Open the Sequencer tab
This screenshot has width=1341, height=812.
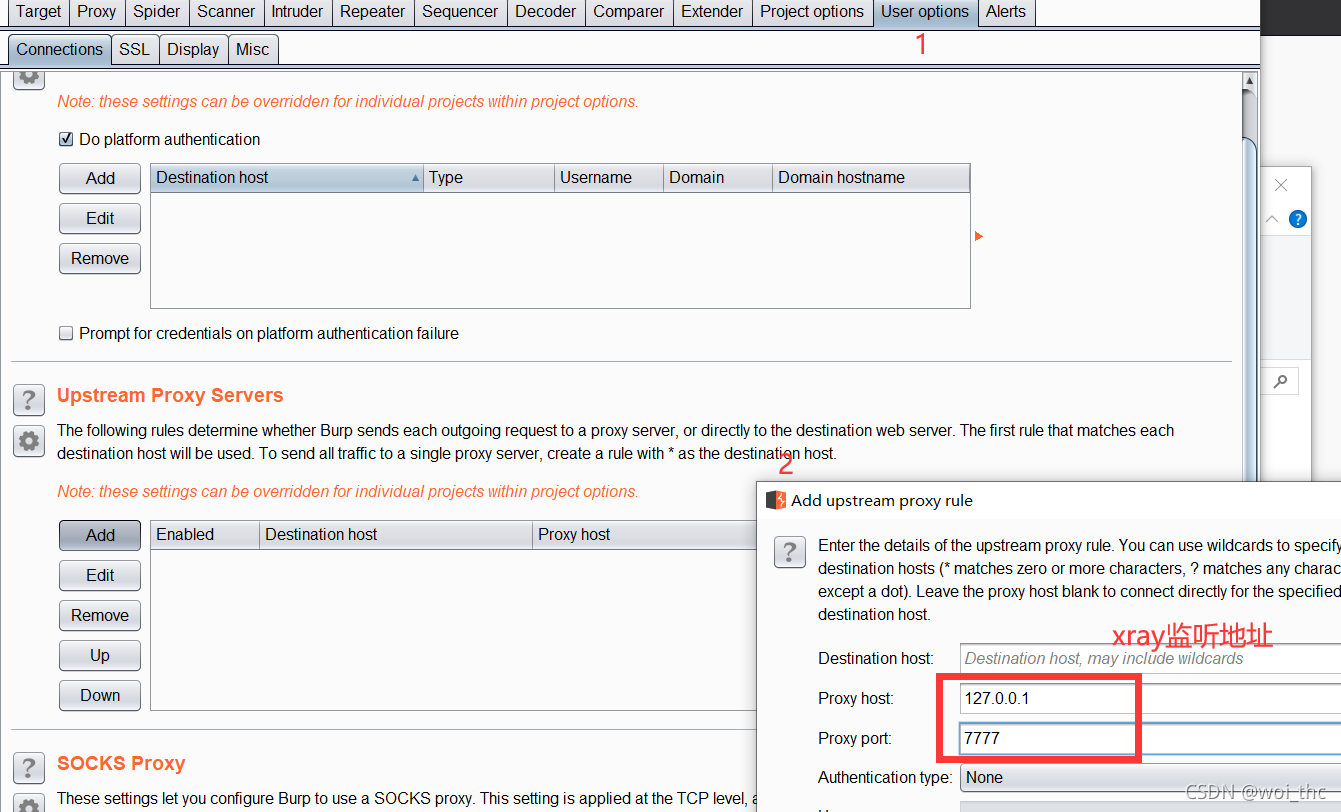[x=460, y=12]
